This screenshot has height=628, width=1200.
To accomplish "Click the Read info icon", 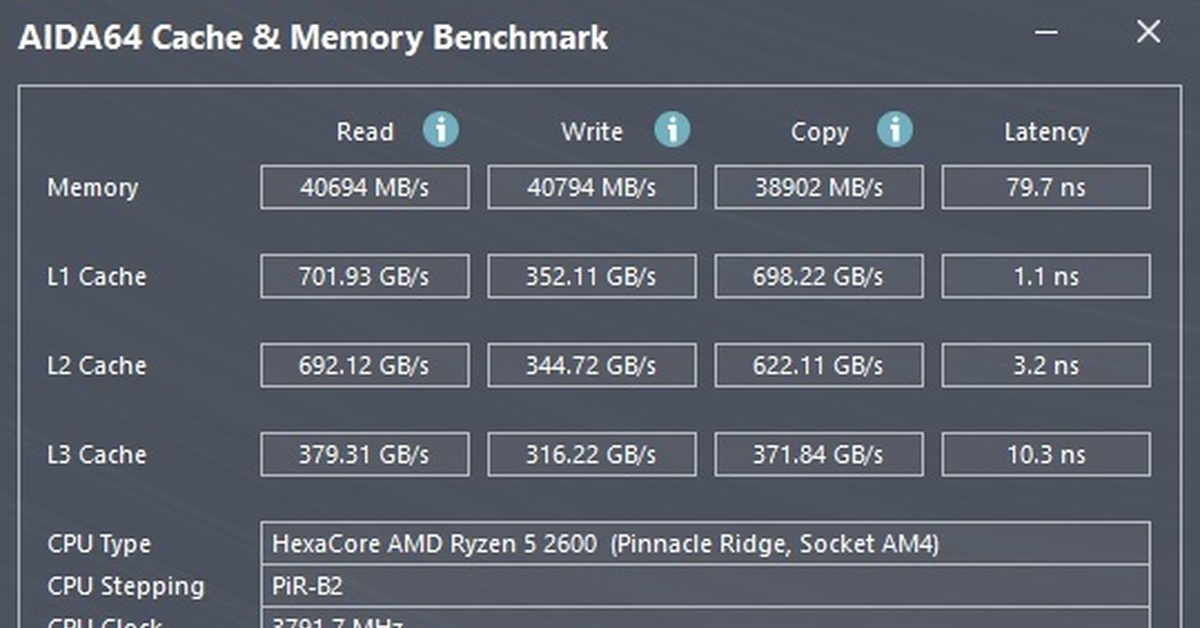I will (x=440, y=130).
